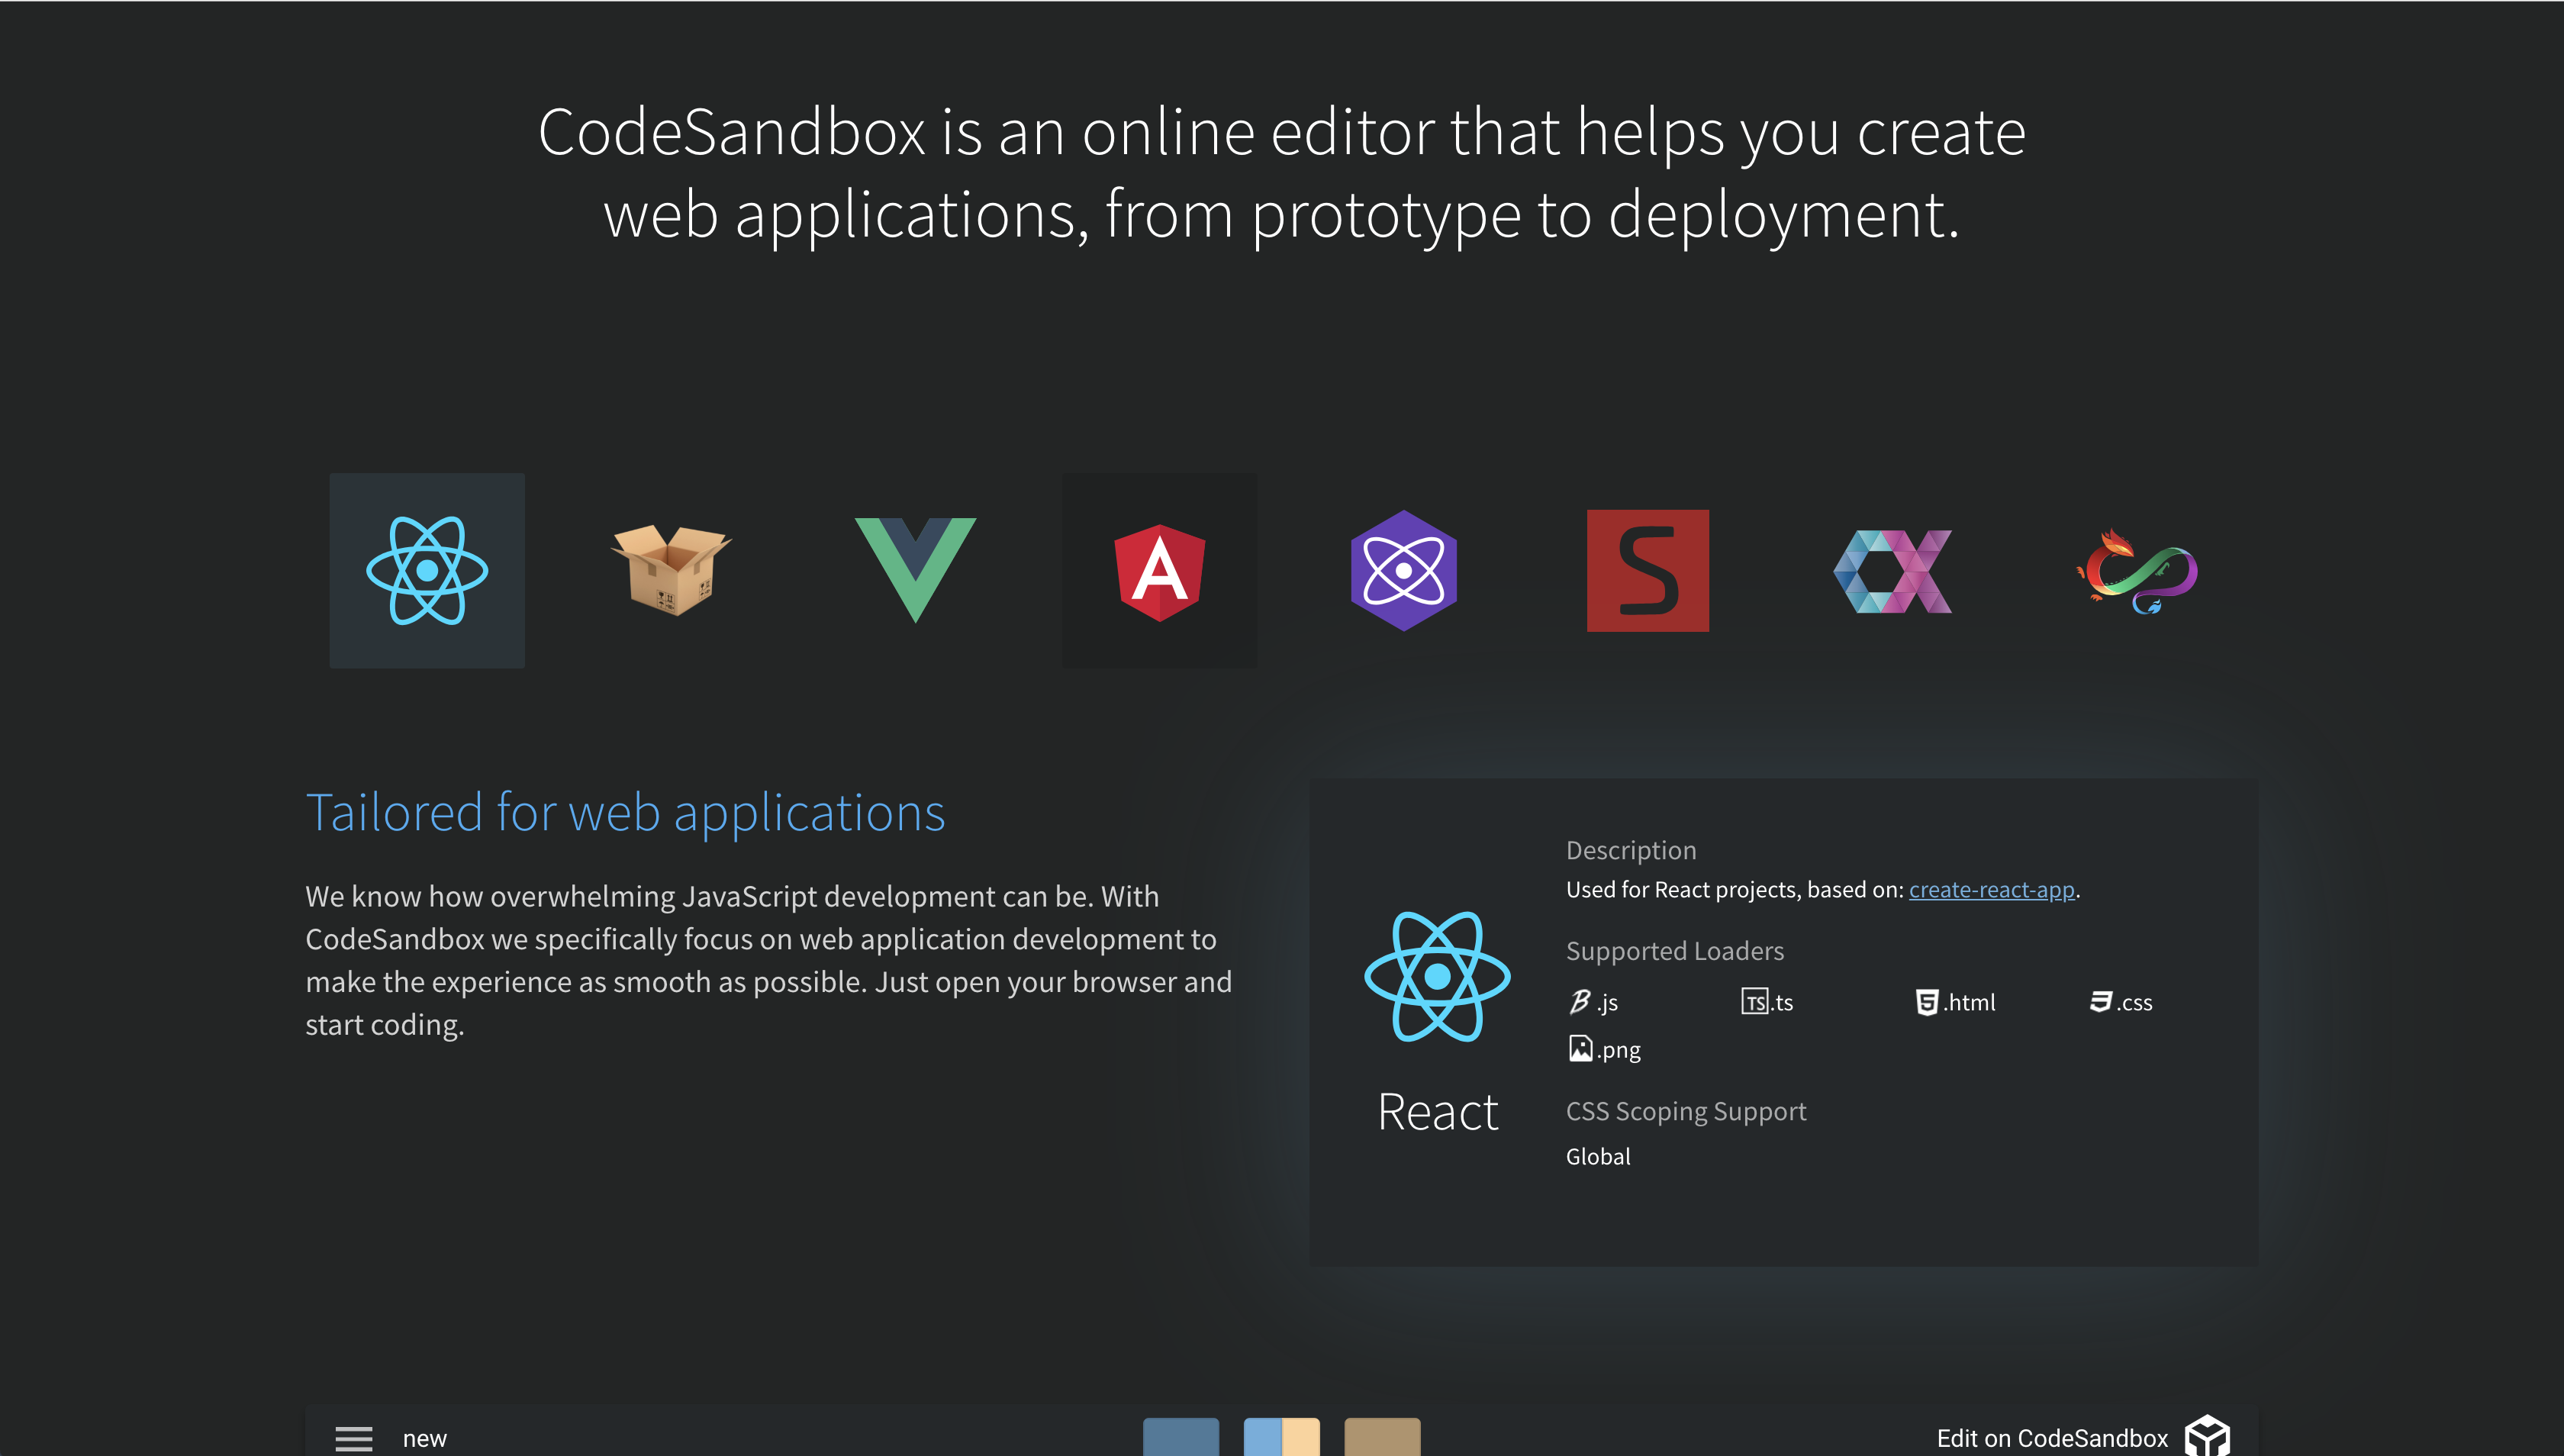The width and height of the screenshot is (2564, 1456).
Task: Choose the Parcel cardboard box template
Action: [x=671, y=570]
